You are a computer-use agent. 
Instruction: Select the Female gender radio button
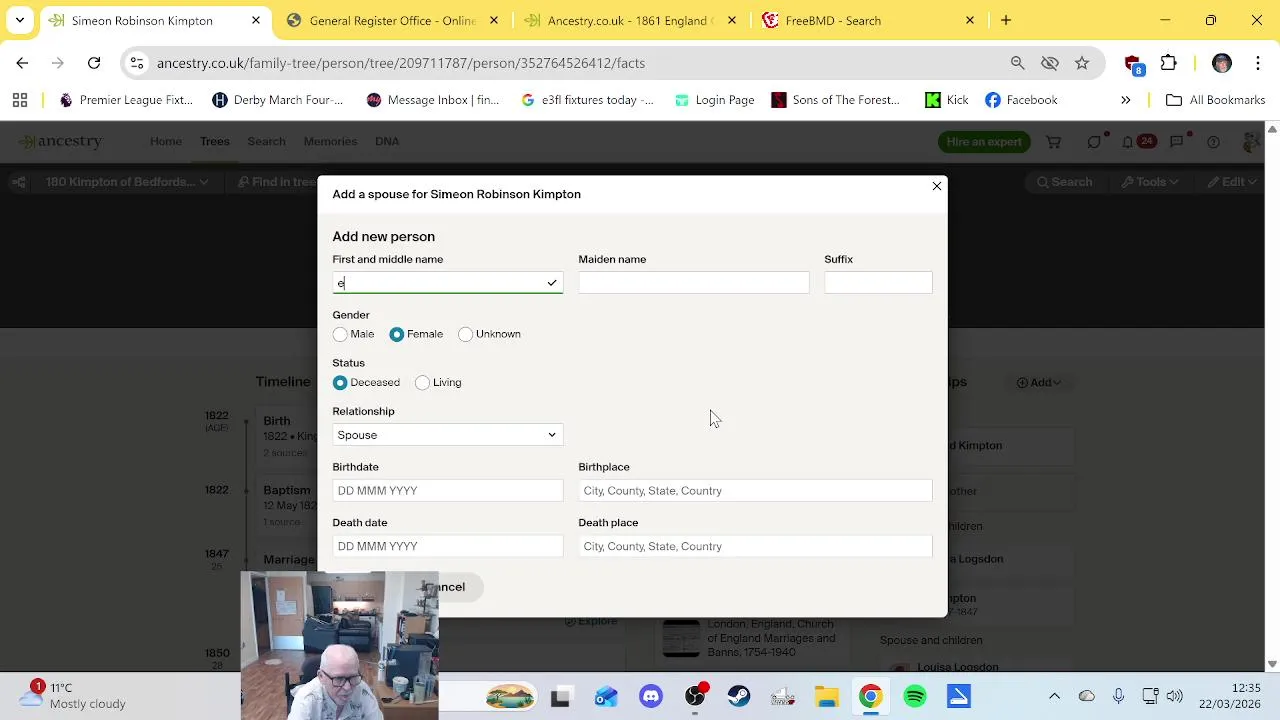397,334
